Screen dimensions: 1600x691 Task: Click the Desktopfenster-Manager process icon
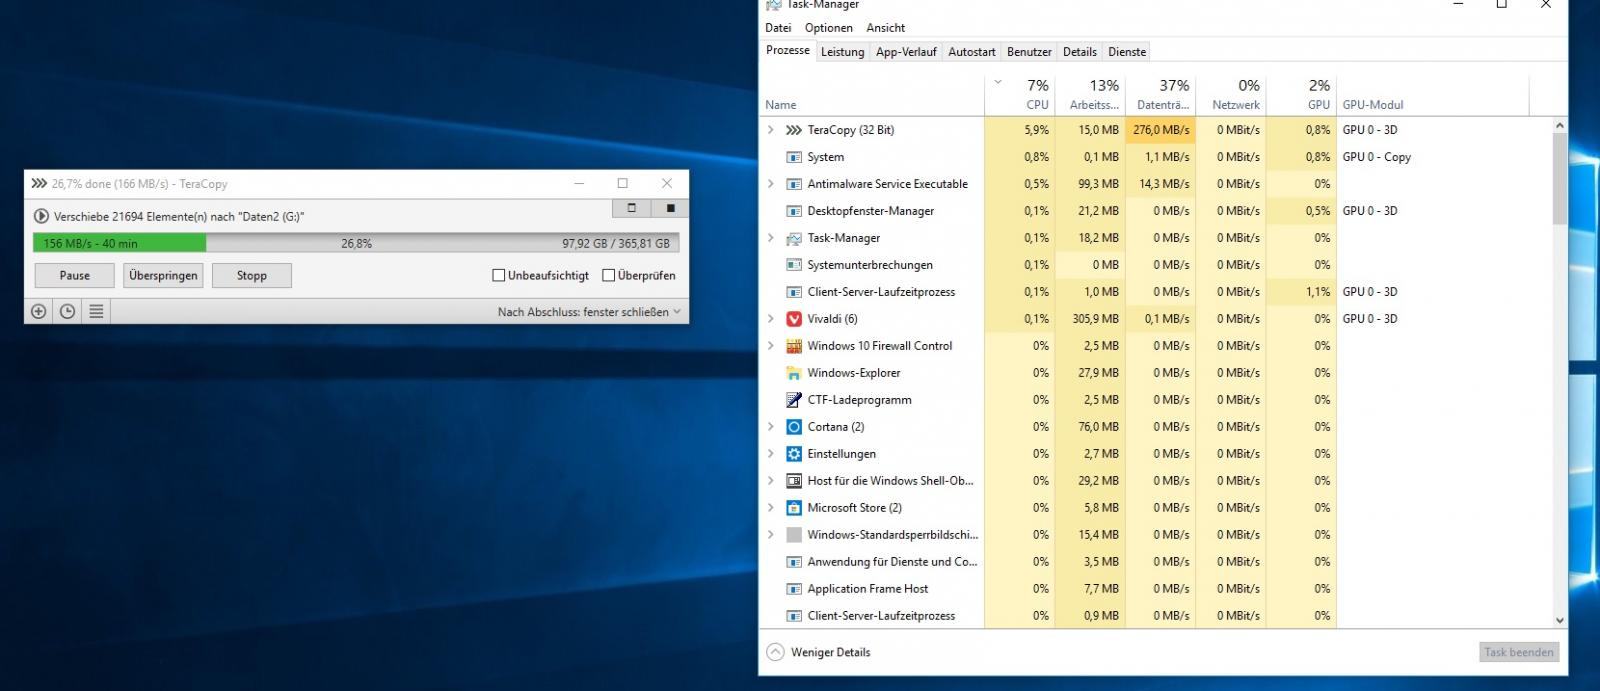click(794, 211)
